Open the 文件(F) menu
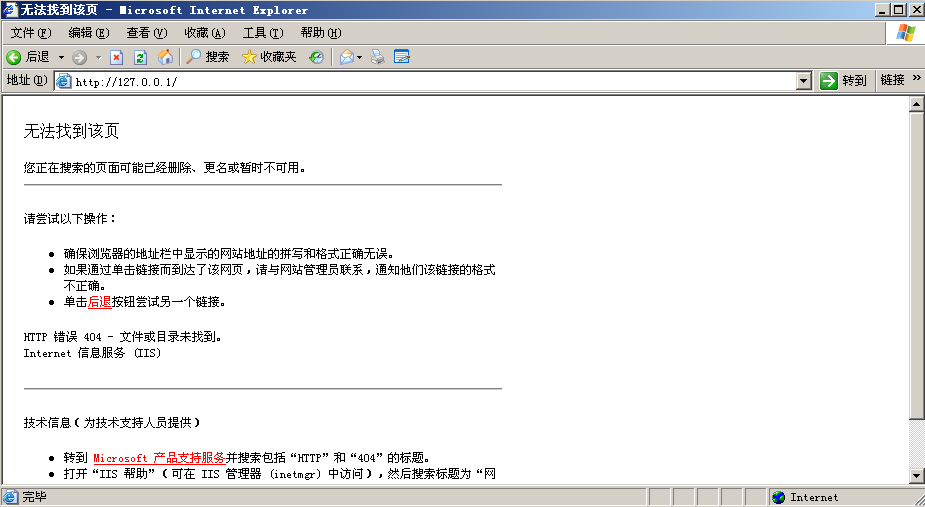The height and width of the screenshot is (507, 925). pos(31,33)
